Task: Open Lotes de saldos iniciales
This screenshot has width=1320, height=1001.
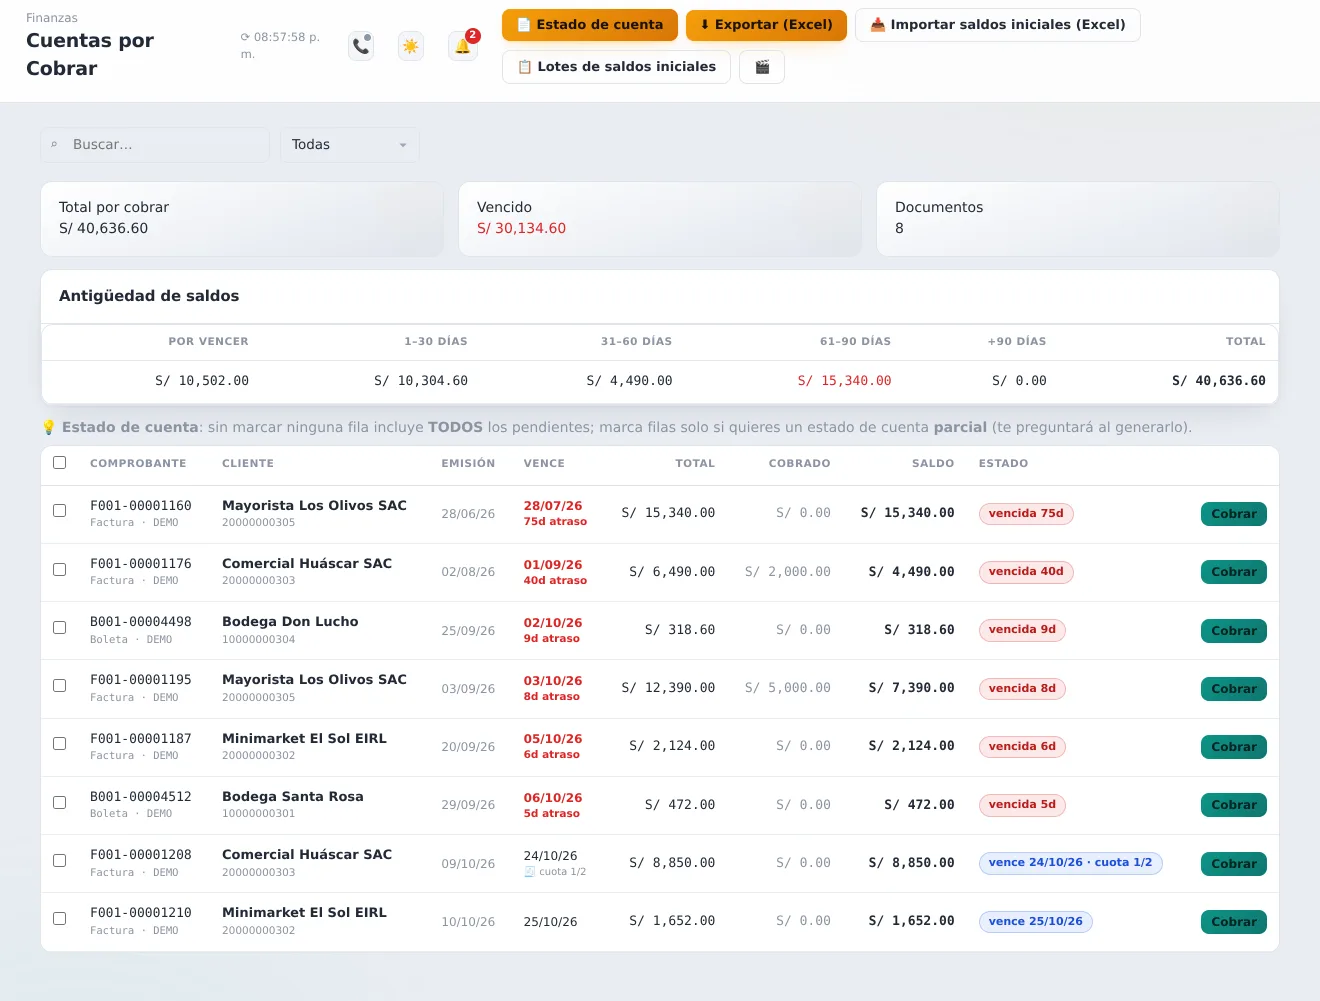Action: [x=616, y=67]
